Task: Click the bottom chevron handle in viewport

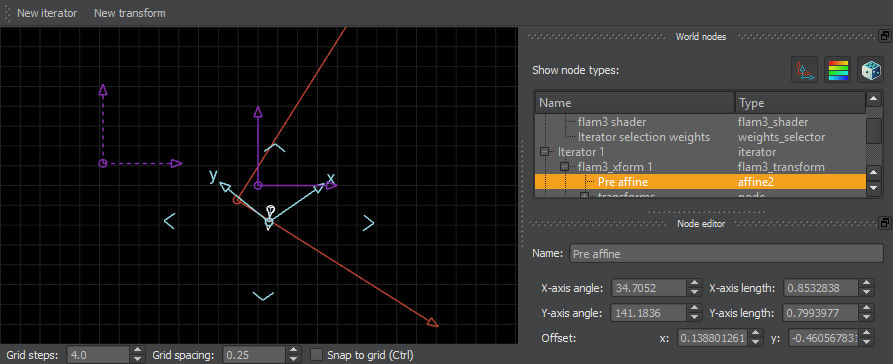Action: 263,296
